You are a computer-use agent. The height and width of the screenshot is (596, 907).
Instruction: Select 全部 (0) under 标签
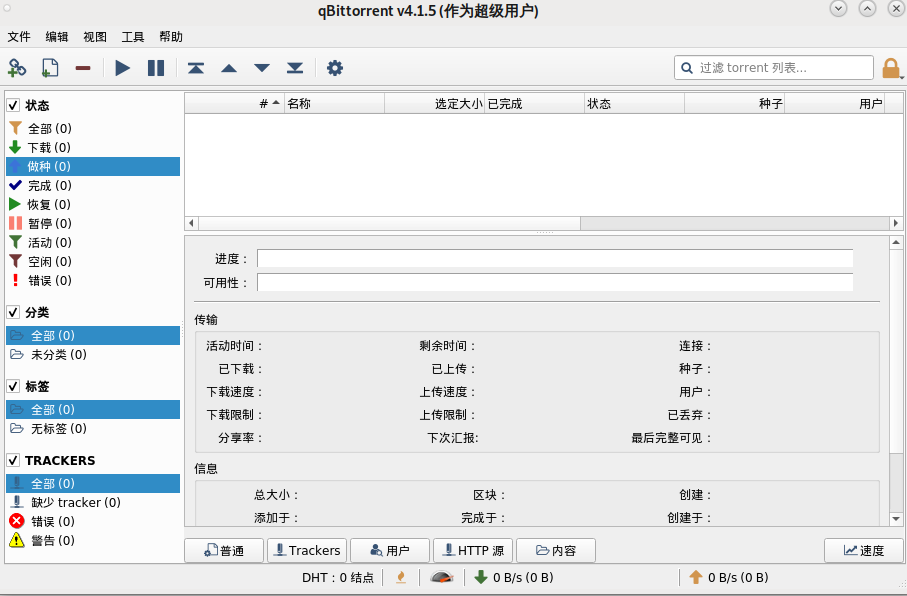(93, 410)
